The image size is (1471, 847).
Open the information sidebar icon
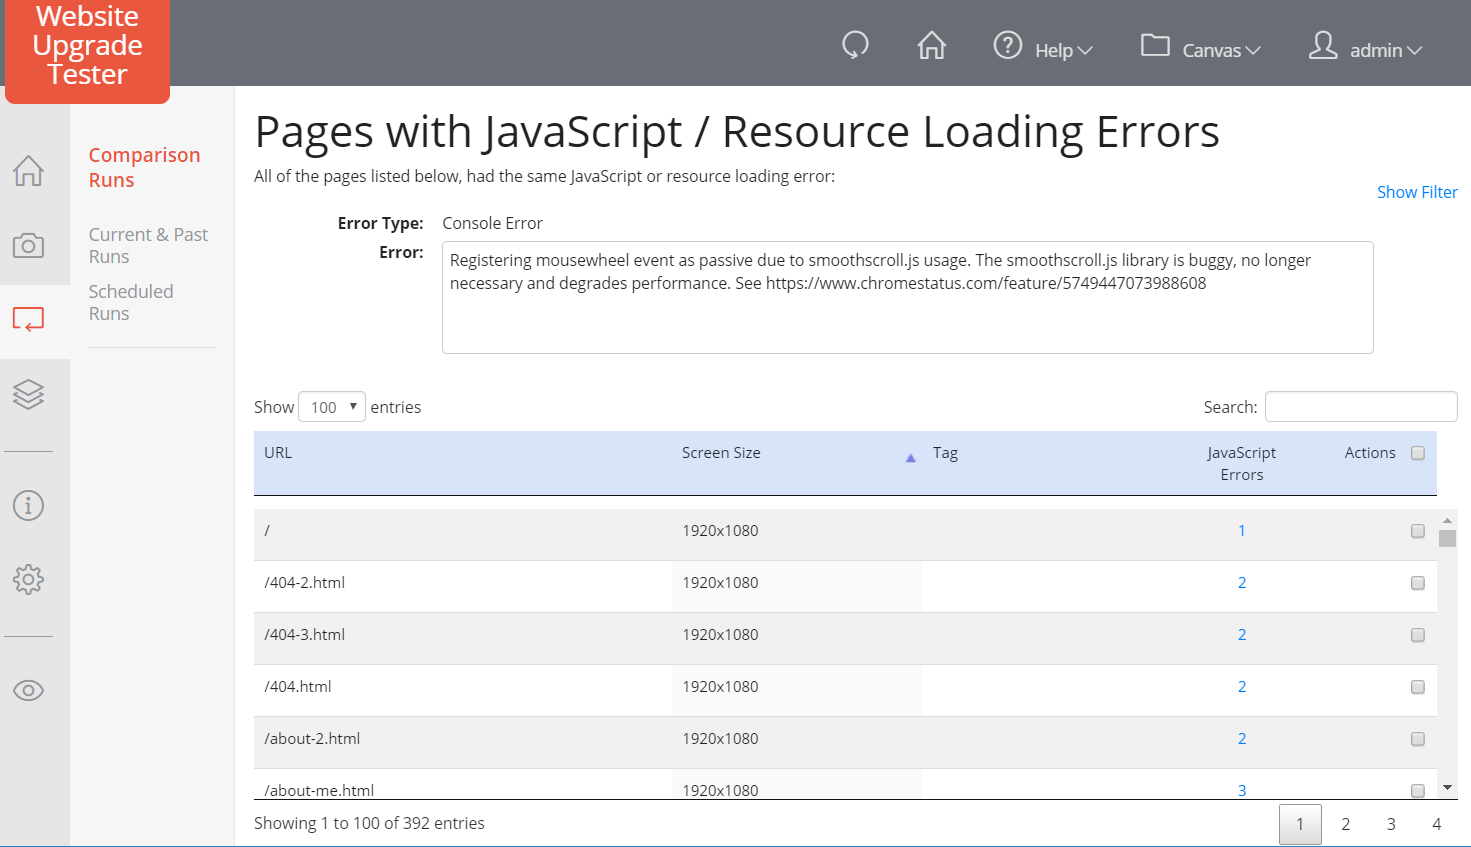(28, 505)
